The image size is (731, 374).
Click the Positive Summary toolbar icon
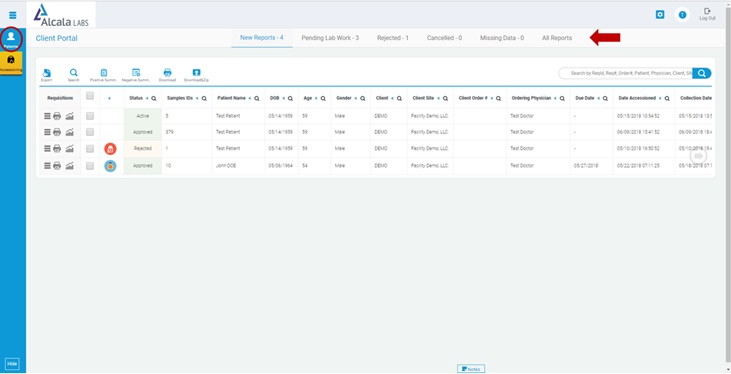pos(103,75)
